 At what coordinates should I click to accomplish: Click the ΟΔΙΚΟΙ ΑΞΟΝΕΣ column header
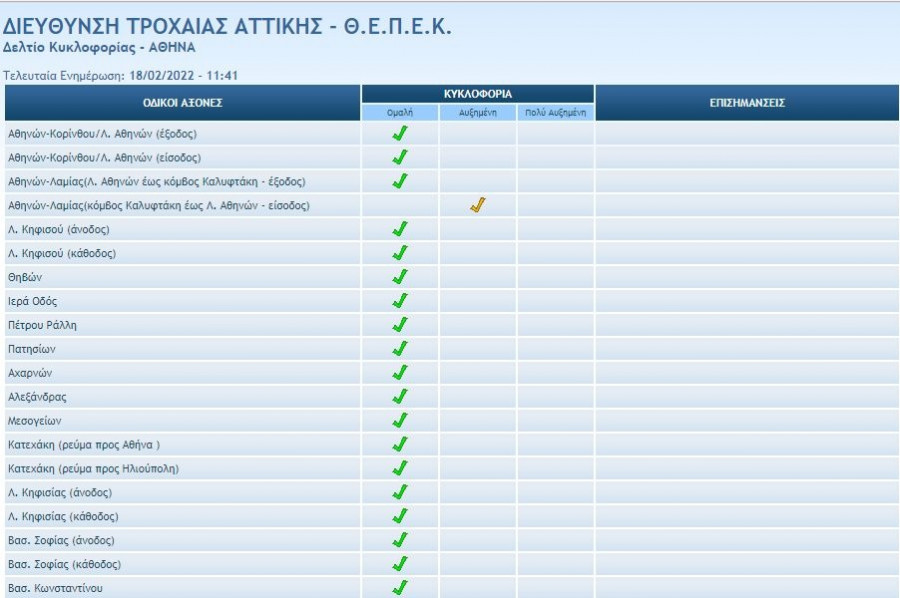(182, 103)
